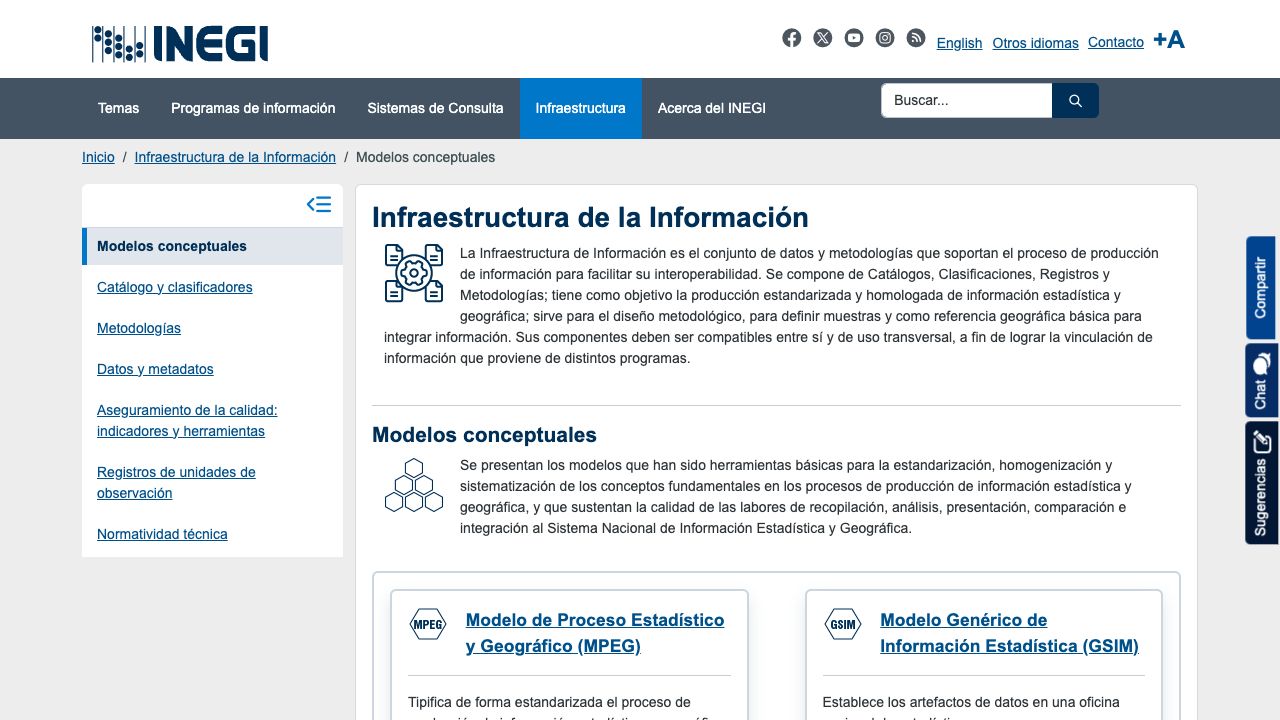Increase text size with +A icon
The image size is (1280, 720).
click(x=1168, y=40)
